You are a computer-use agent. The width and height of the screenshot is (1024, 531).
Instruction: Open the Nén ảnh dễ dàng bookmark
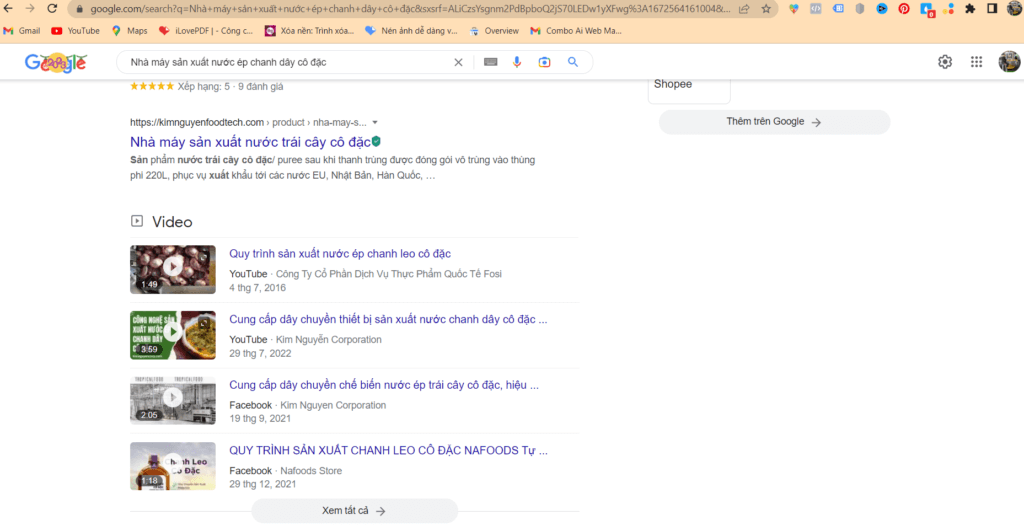click(x=411, y=31)
